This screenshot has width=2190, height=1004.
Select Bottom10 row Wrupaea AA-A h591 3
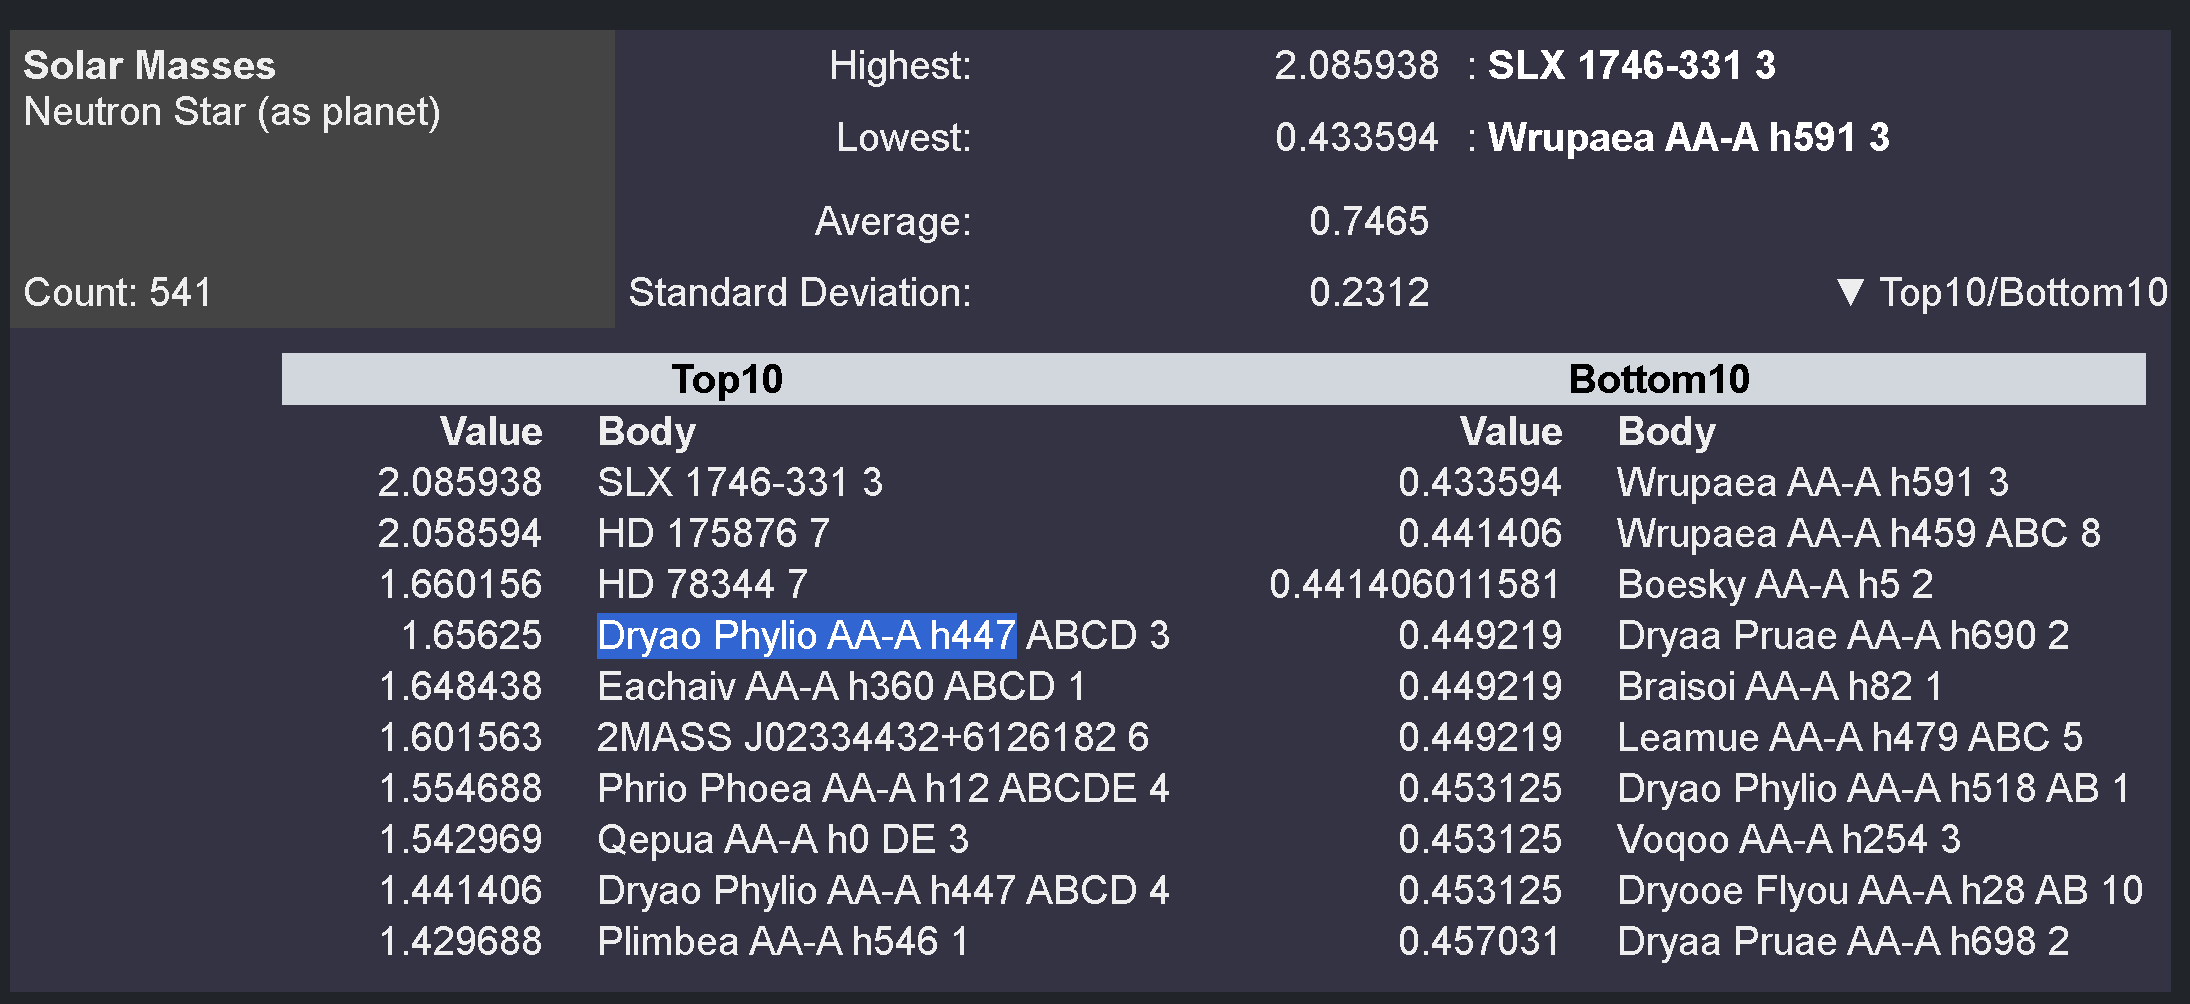coord(1813,482)
